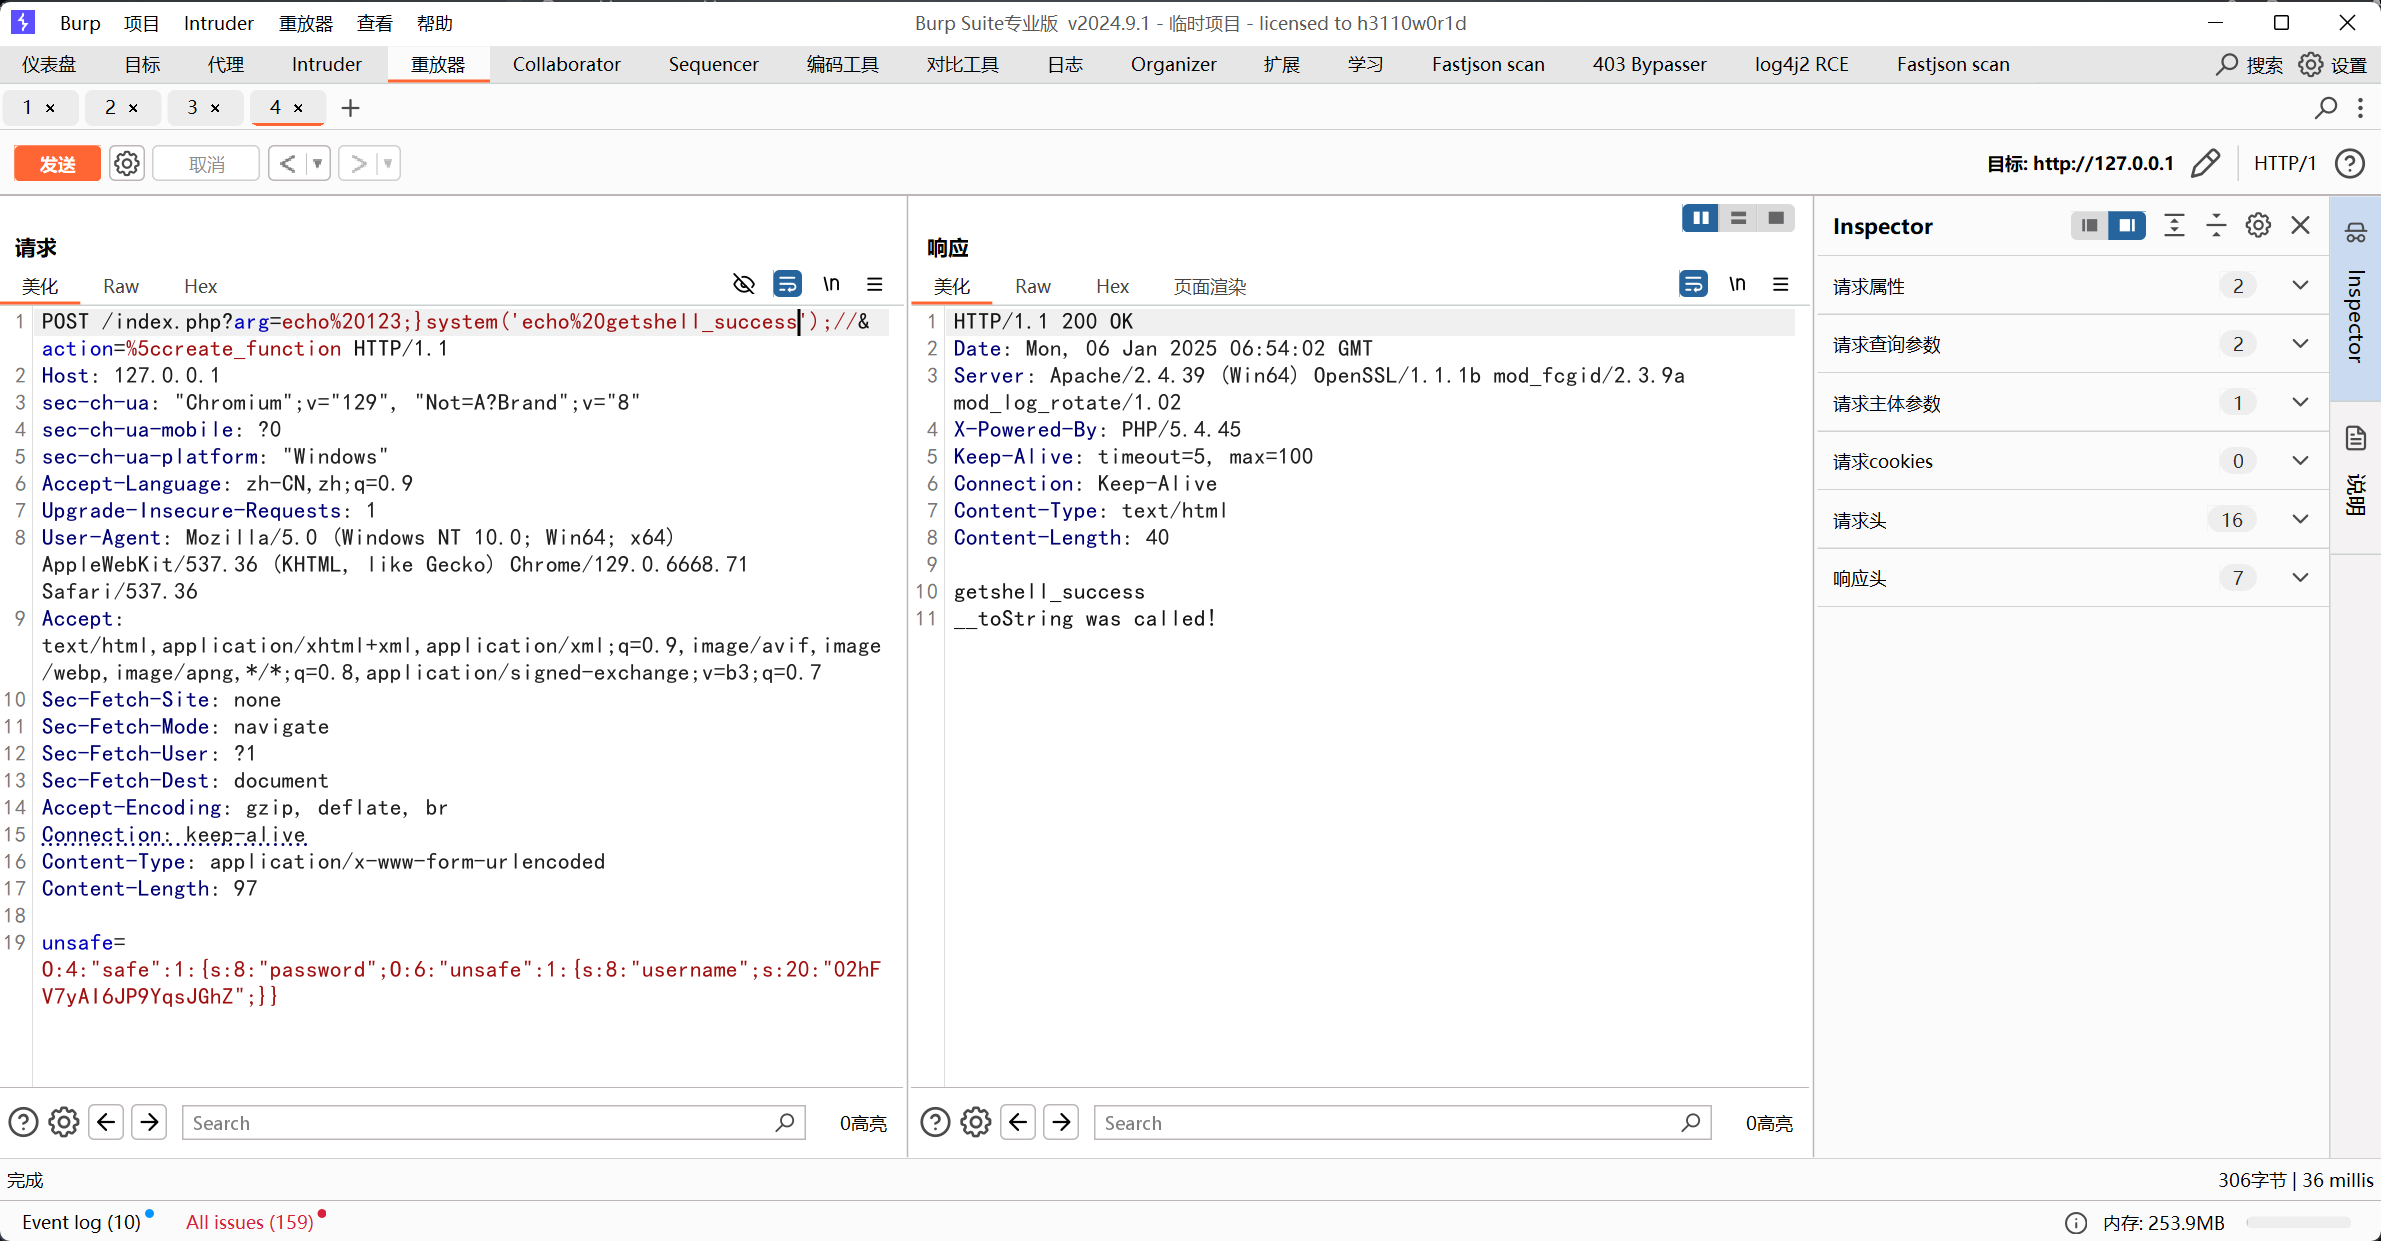Open the 设置 settings
Screen dimensions: 2381x1241
click(2333, 65)
